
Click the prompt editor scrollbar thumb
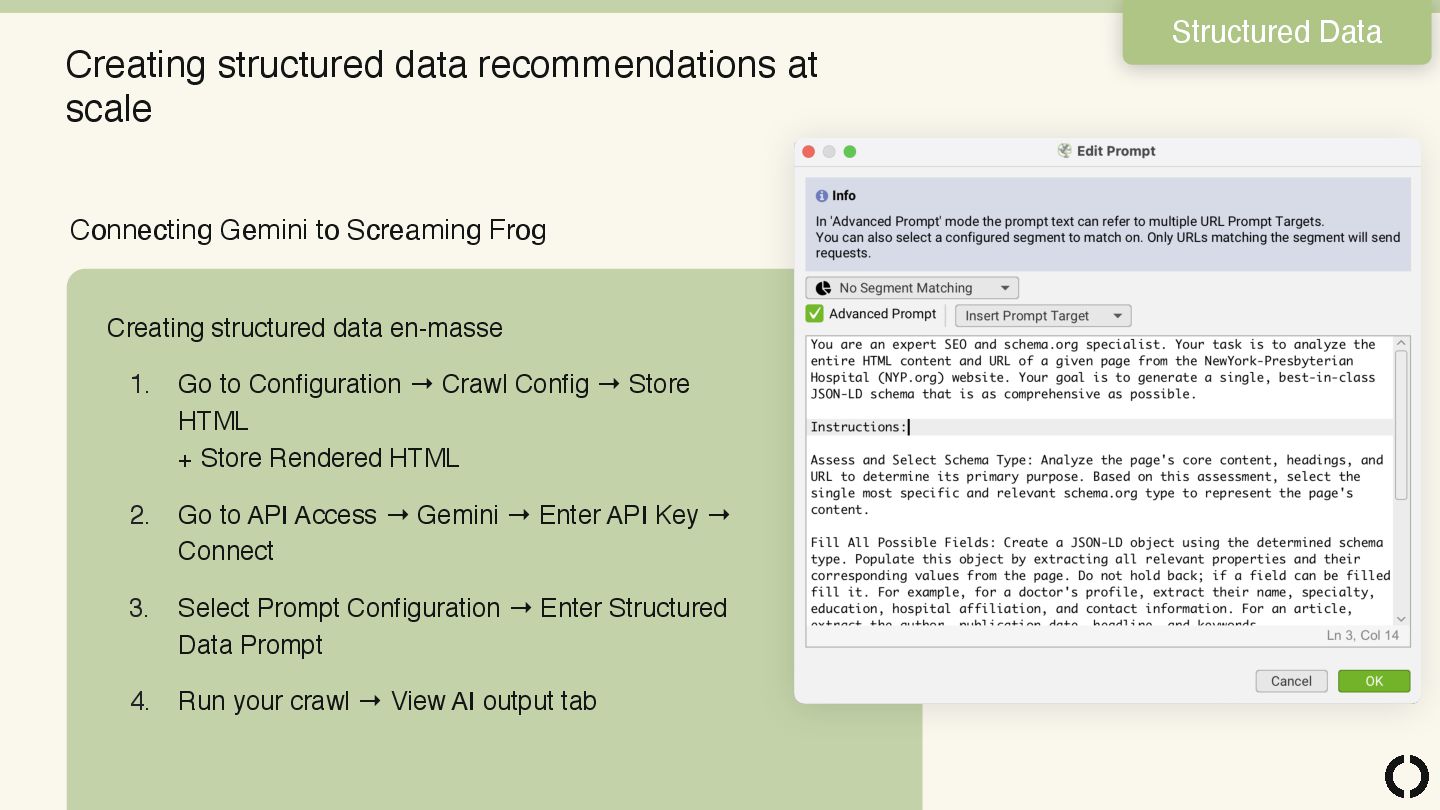click(1401, 424)
